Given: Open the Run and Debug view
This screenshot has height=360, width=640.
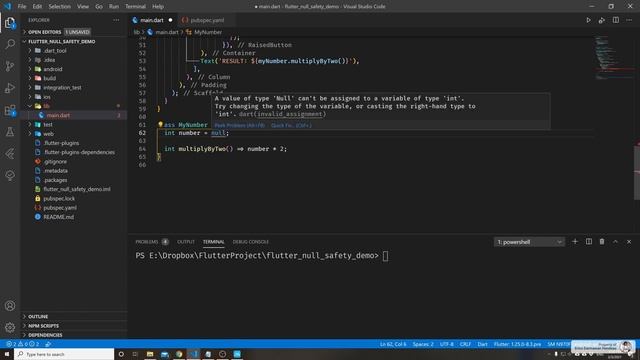Looking at the screenshot, I should coord(10,88).
